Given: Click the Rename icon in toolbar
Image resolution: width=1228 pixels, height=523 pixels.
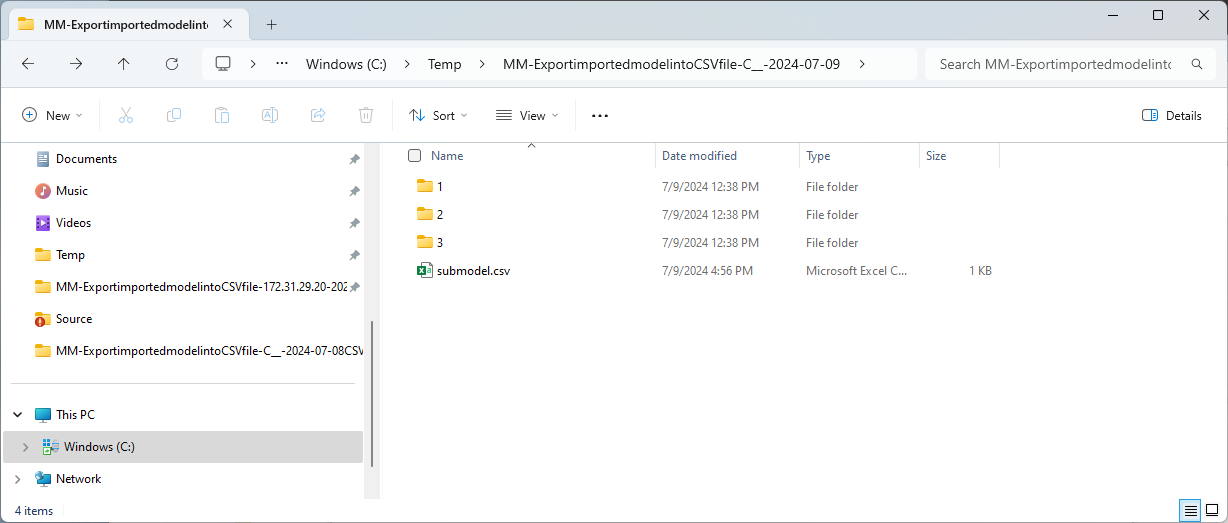Looking at the screenshot, I should [270, 115].
